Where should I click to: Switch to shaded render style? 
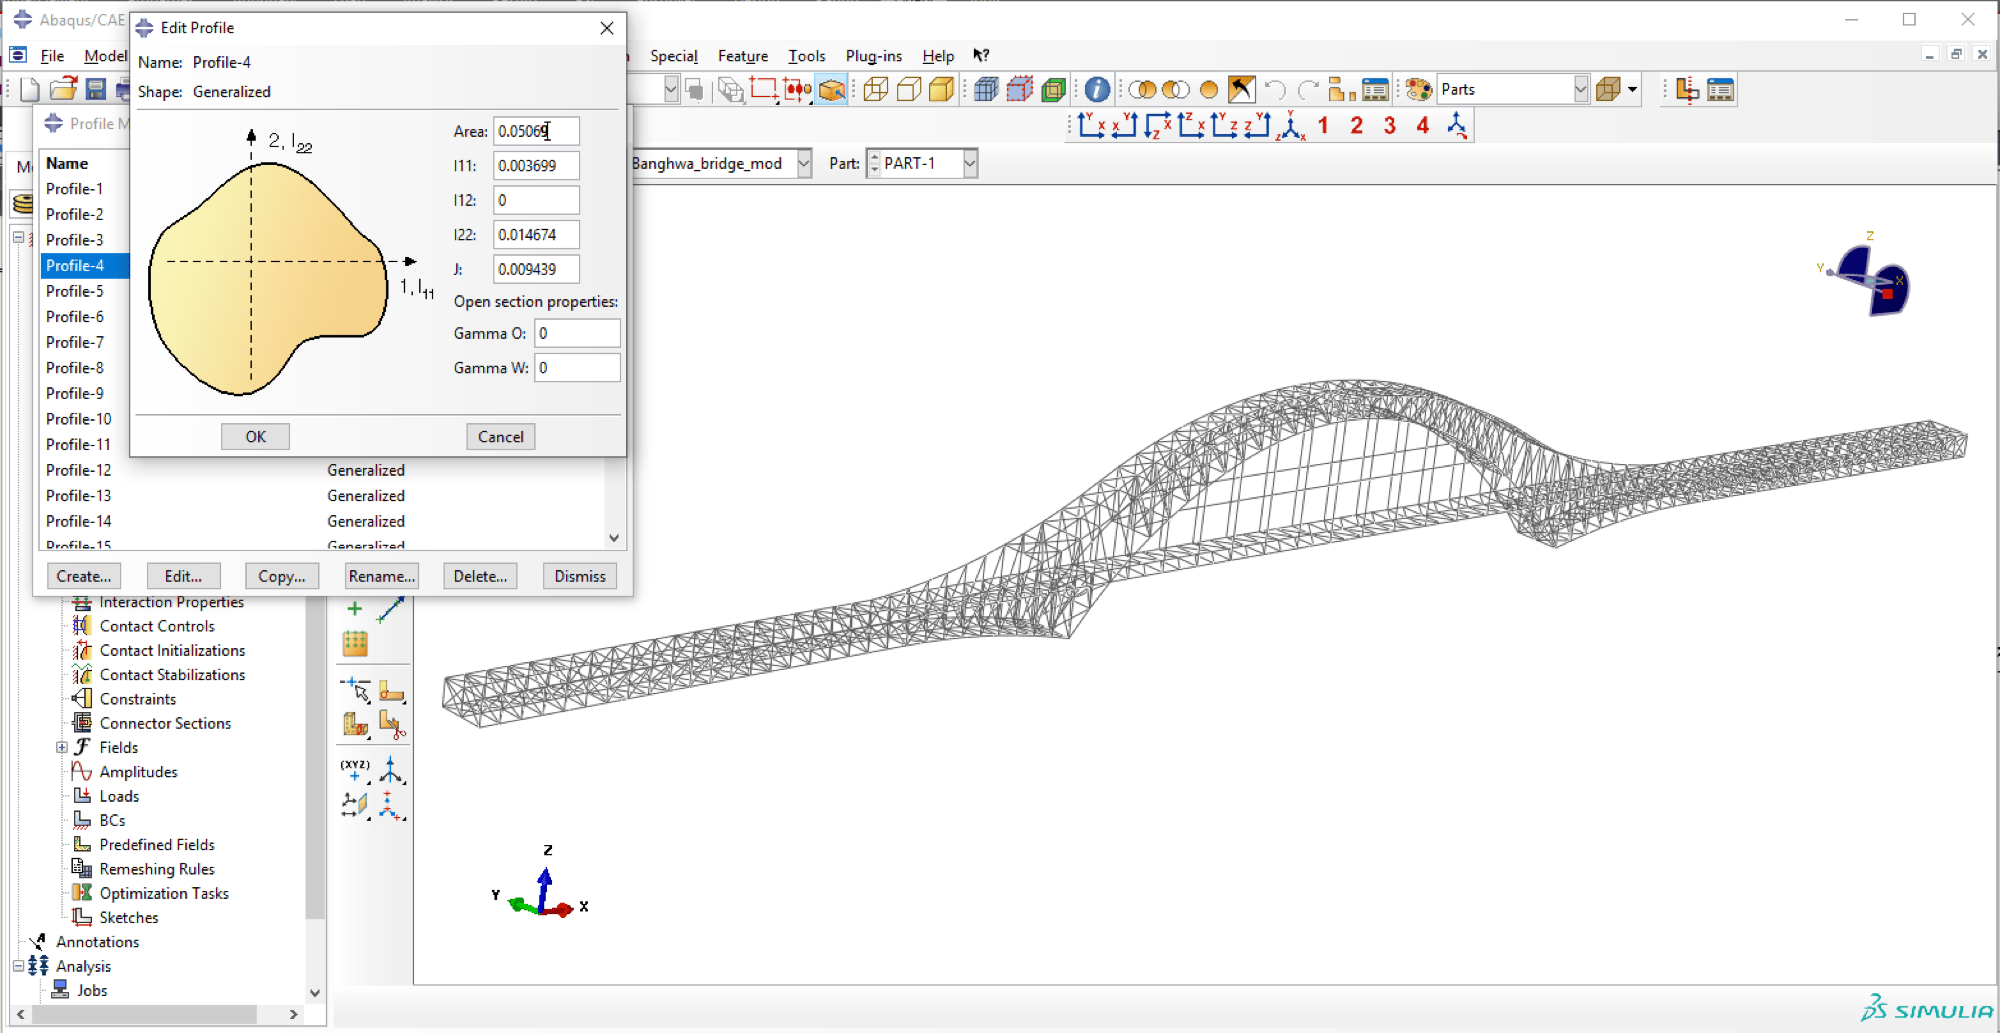tap(940, 89)
